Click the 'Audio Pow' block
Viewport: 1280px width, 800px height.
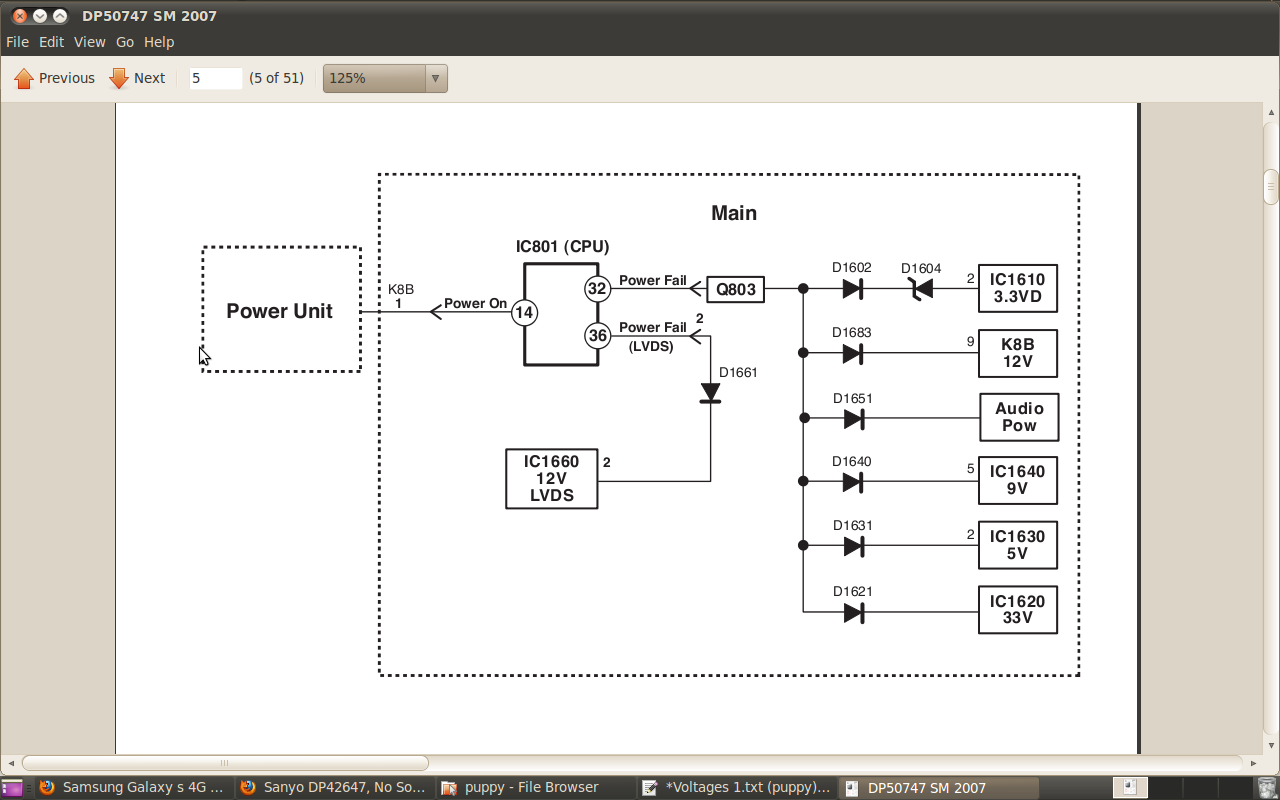coord(1019,417)
